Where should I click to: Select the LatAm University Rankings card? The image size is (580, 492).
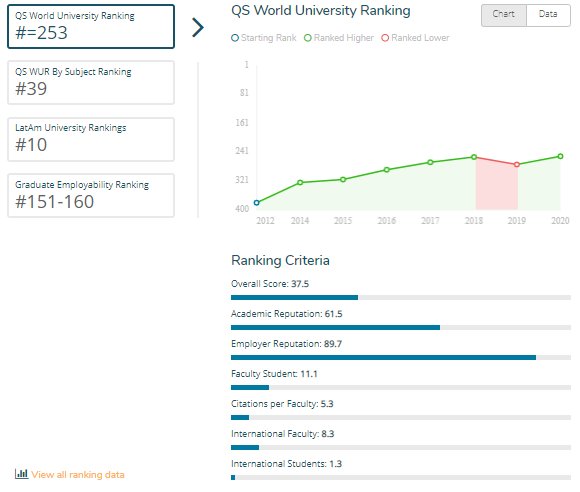click(91, 139)
